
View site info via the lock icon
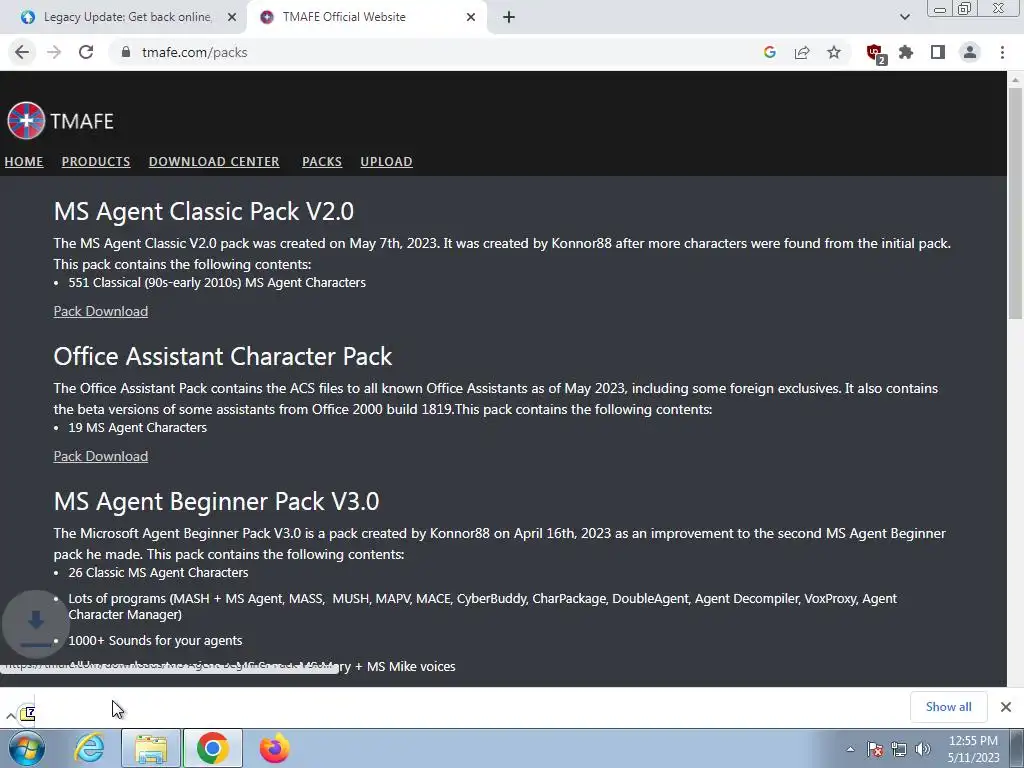click(x=126, y=52)
